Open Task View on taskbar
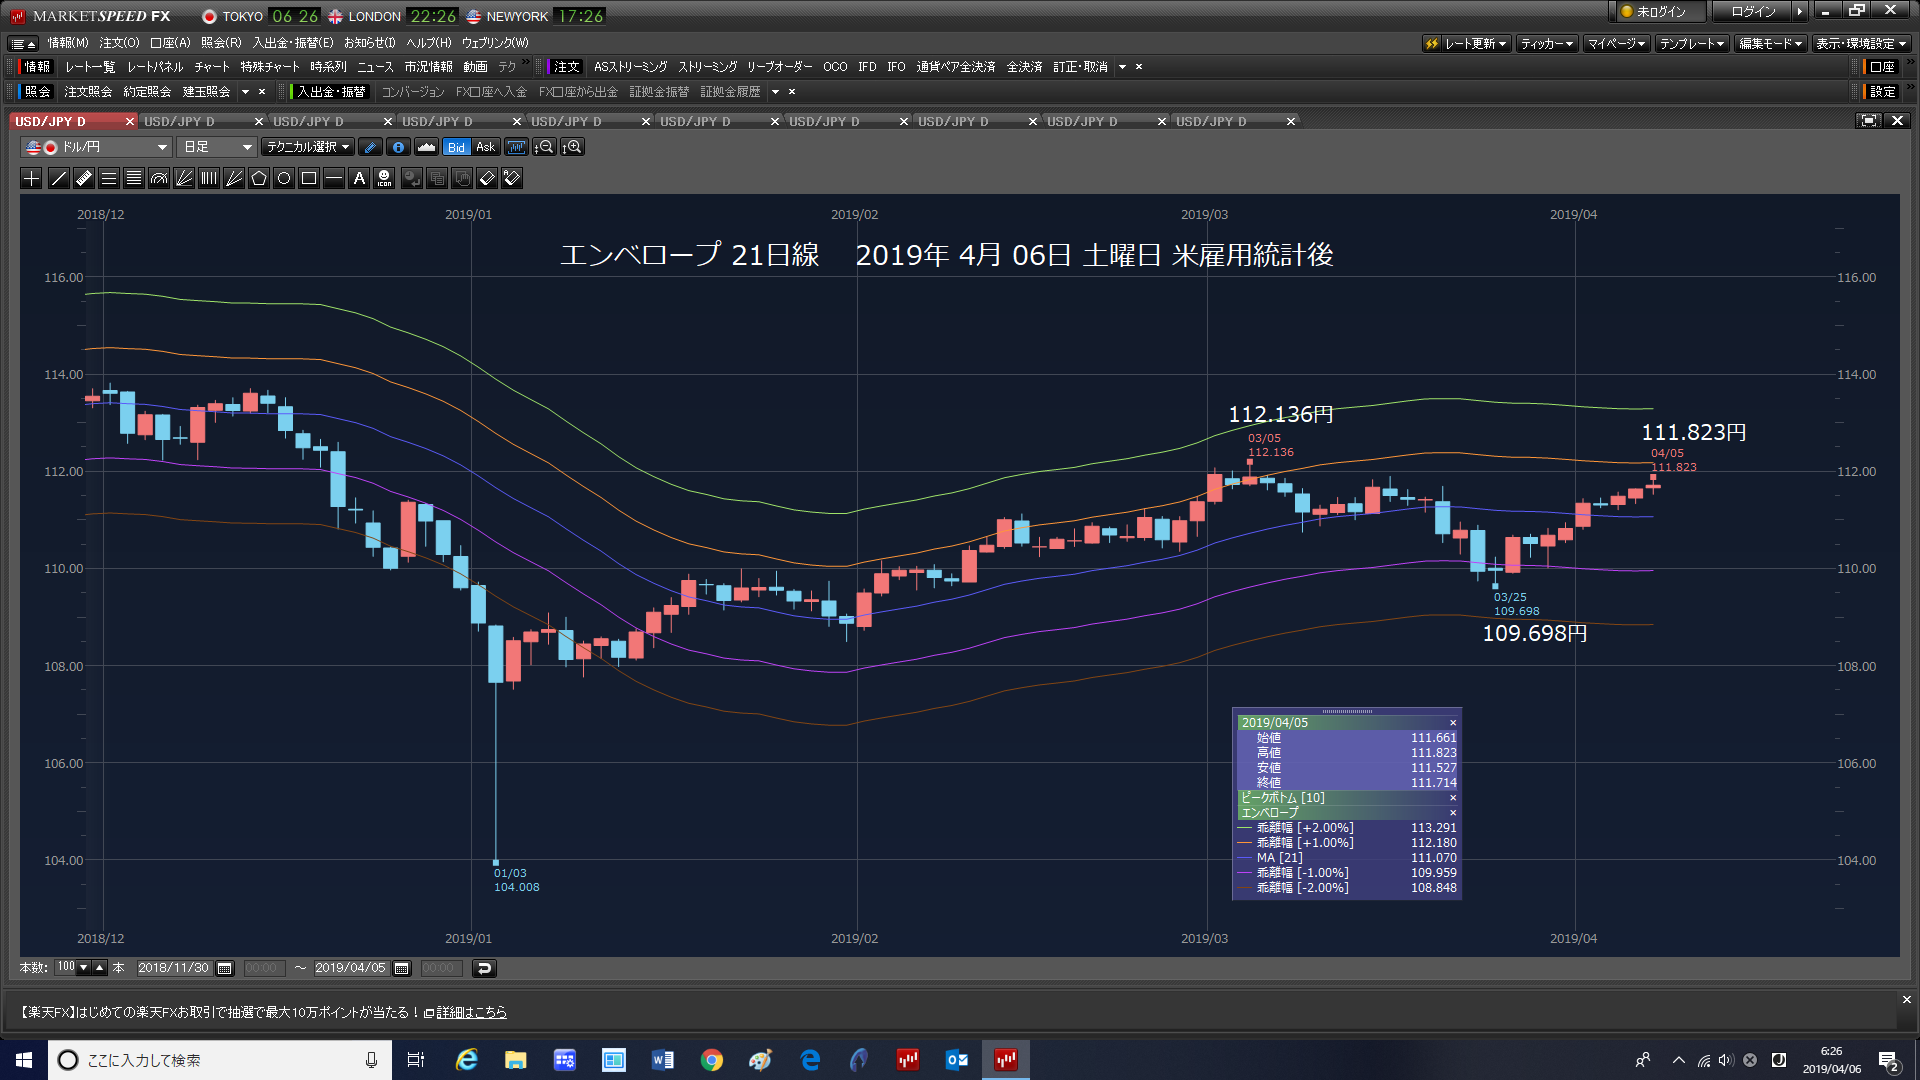This screenshot has width=1920, height=1080. coord(416,1060)
